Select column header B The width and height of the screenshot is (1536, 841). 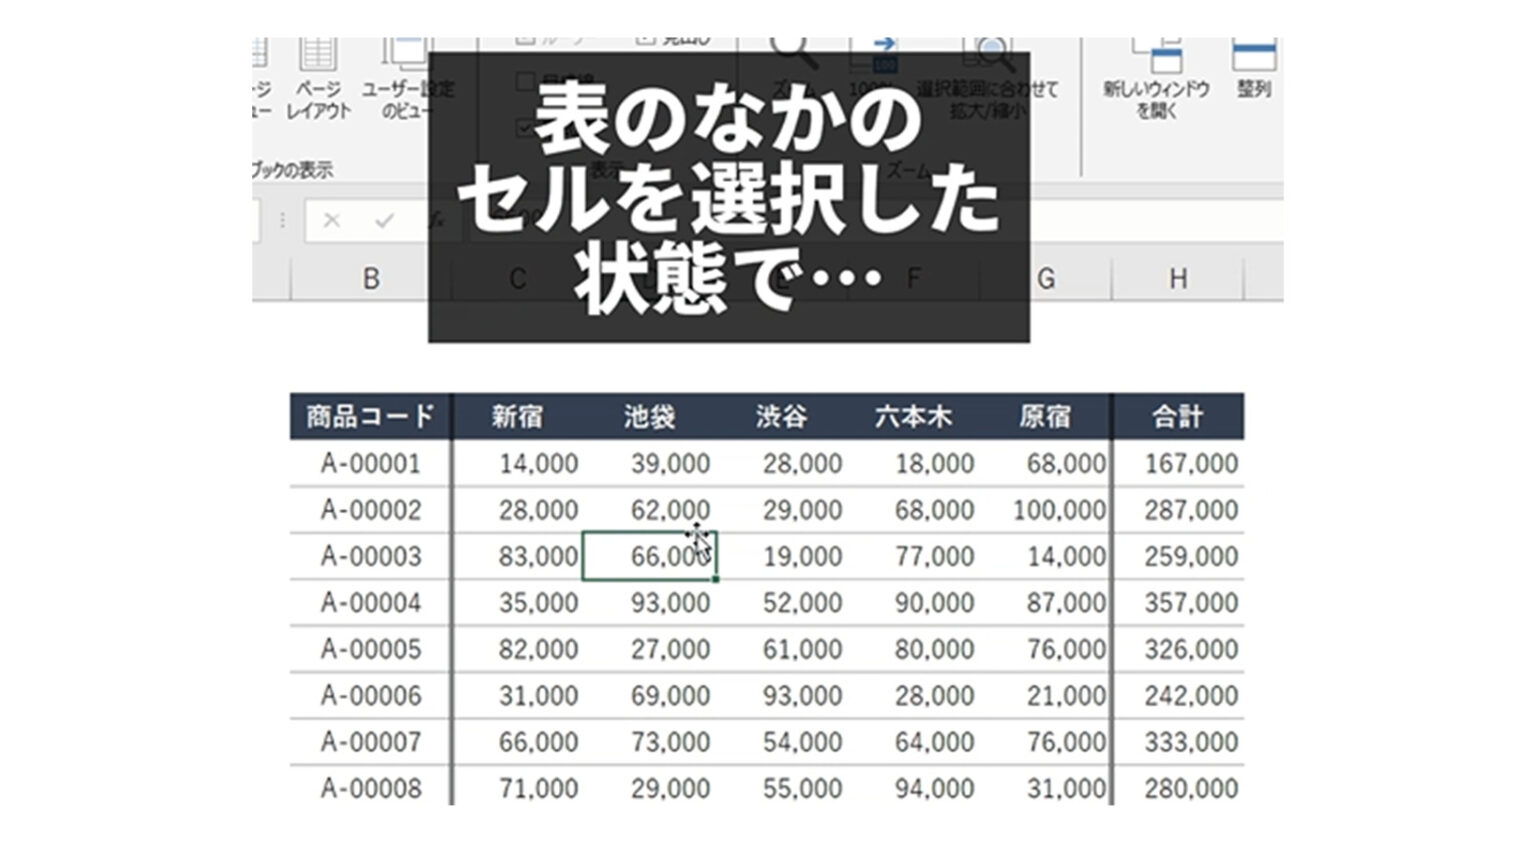coord(371,279)
